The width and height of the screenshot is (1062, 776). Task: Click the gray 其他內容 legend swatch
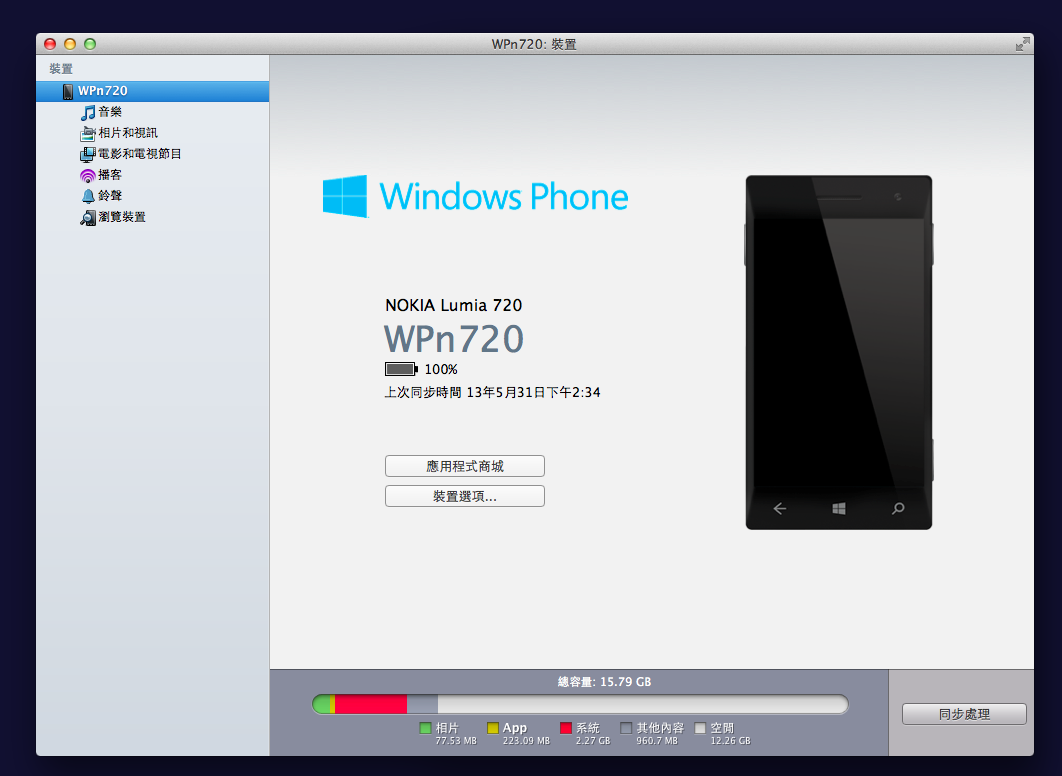tap(626, 728)
